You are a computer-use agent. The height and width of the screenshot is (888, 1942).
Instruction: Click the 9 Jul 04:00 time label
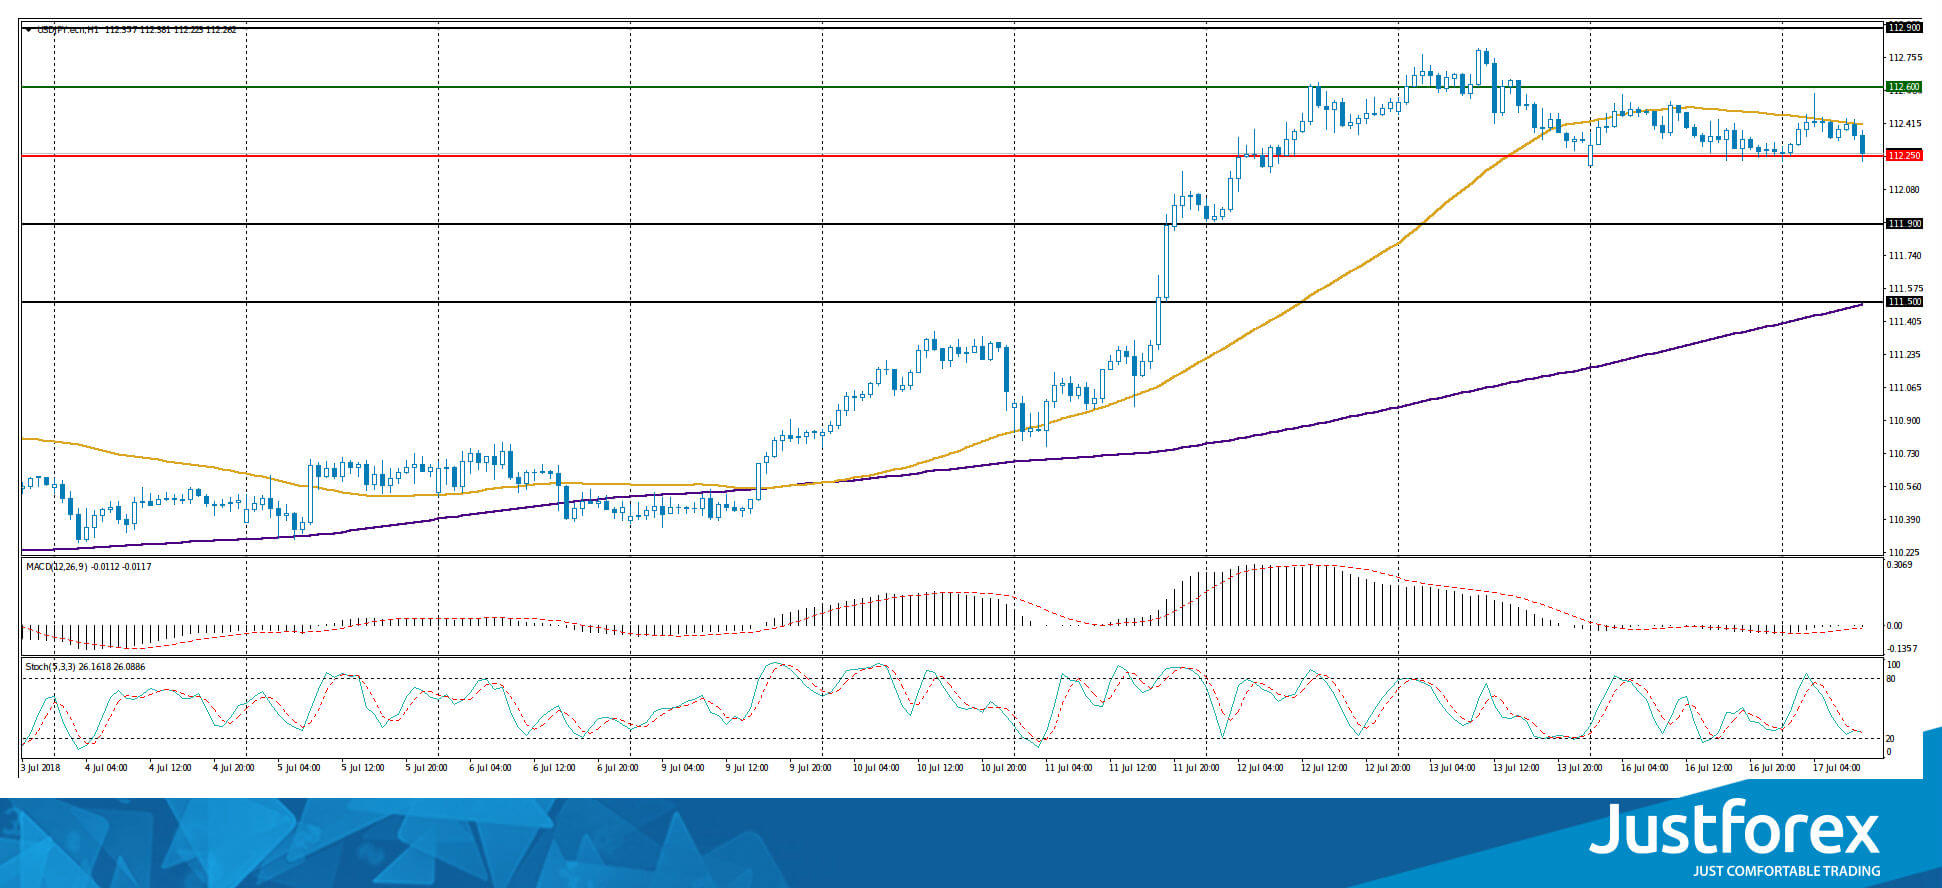tap(682, 768)
